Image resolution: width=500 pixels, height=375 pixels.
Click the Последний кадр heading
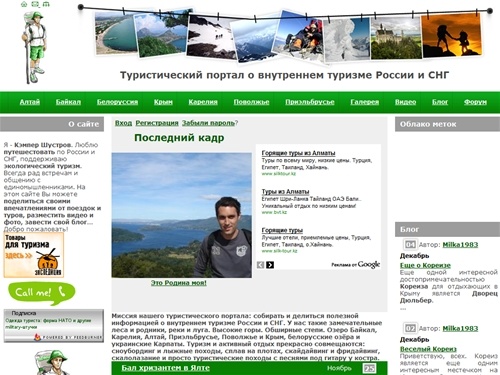pos(179,138)
